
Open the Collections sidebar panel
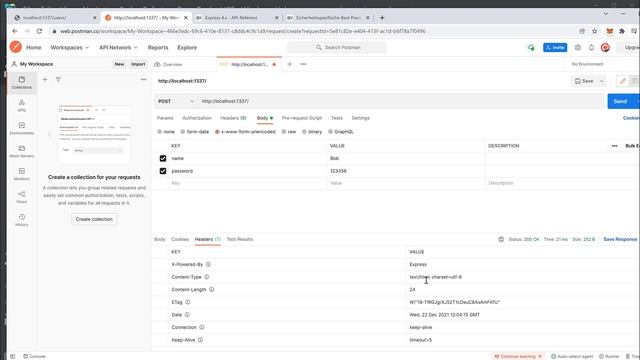point(22,83)
